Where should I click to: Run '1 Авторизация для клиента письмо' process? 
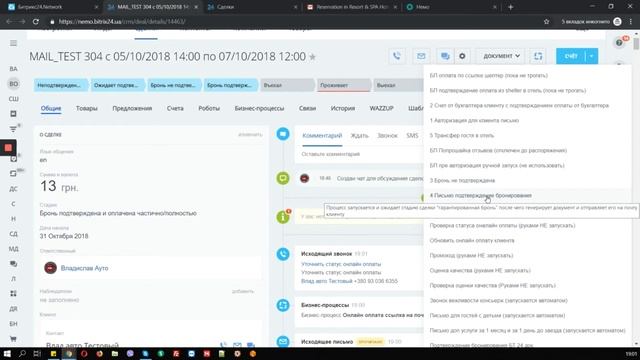[474, 120]
